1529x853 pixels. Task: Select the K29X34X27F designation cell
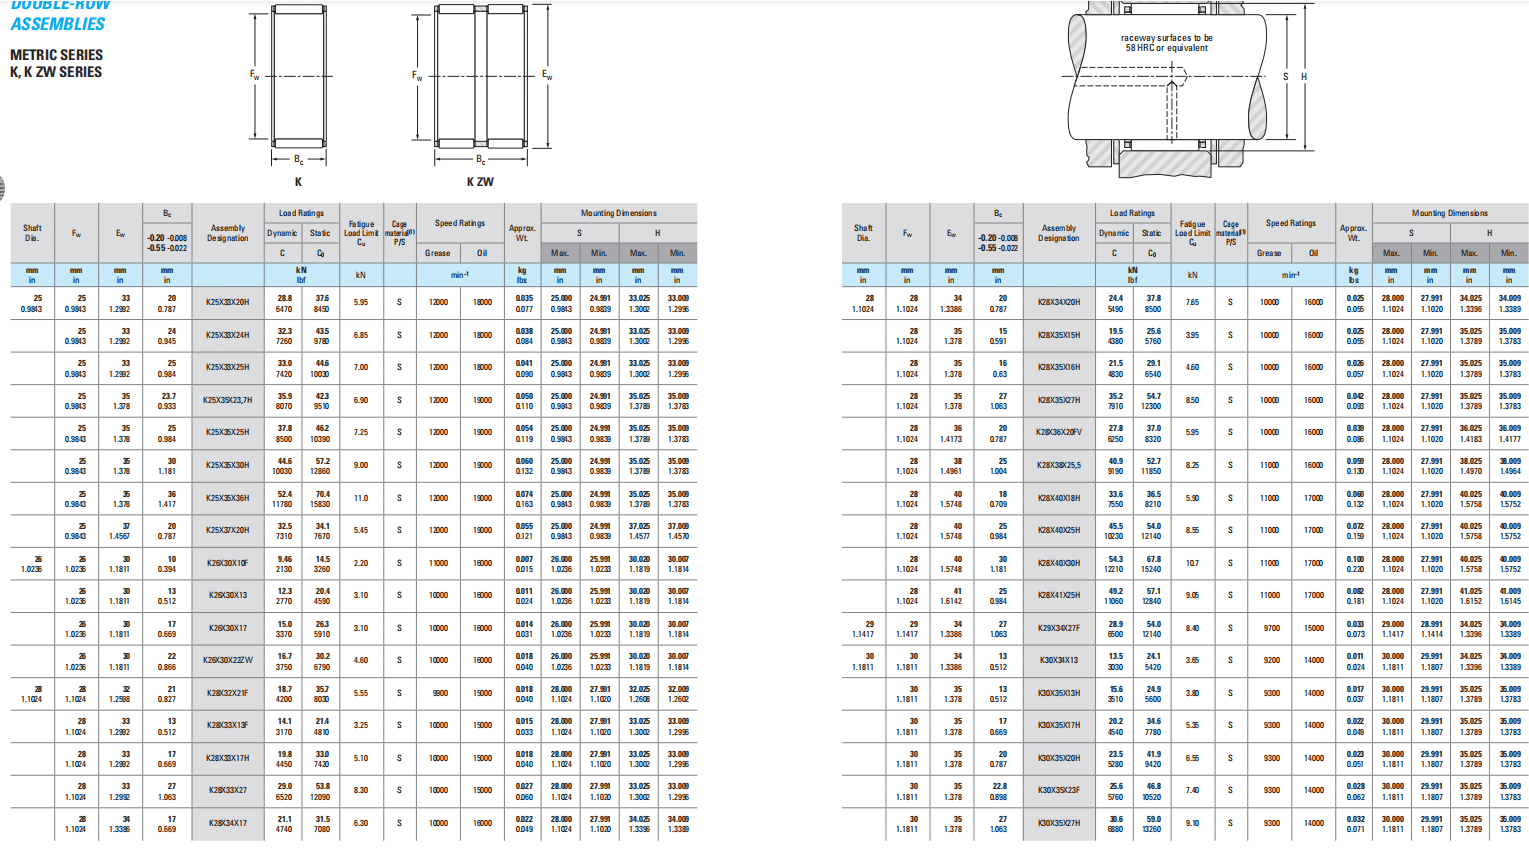(x=1059, y=628)
